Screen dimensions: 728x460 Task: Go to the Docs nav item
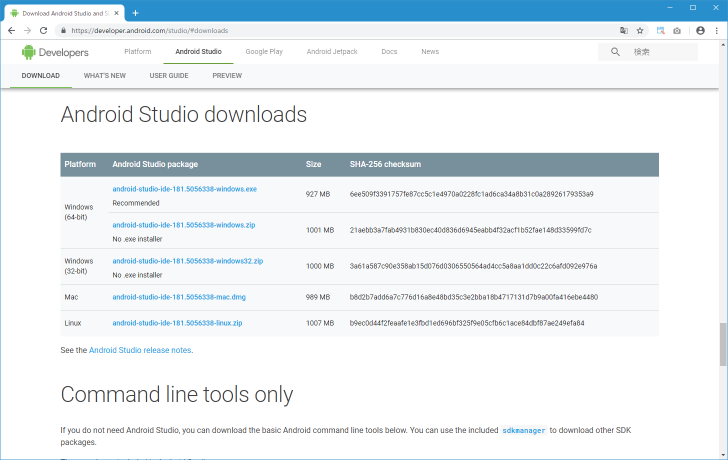pyautogui.click(x=389, y=52)
